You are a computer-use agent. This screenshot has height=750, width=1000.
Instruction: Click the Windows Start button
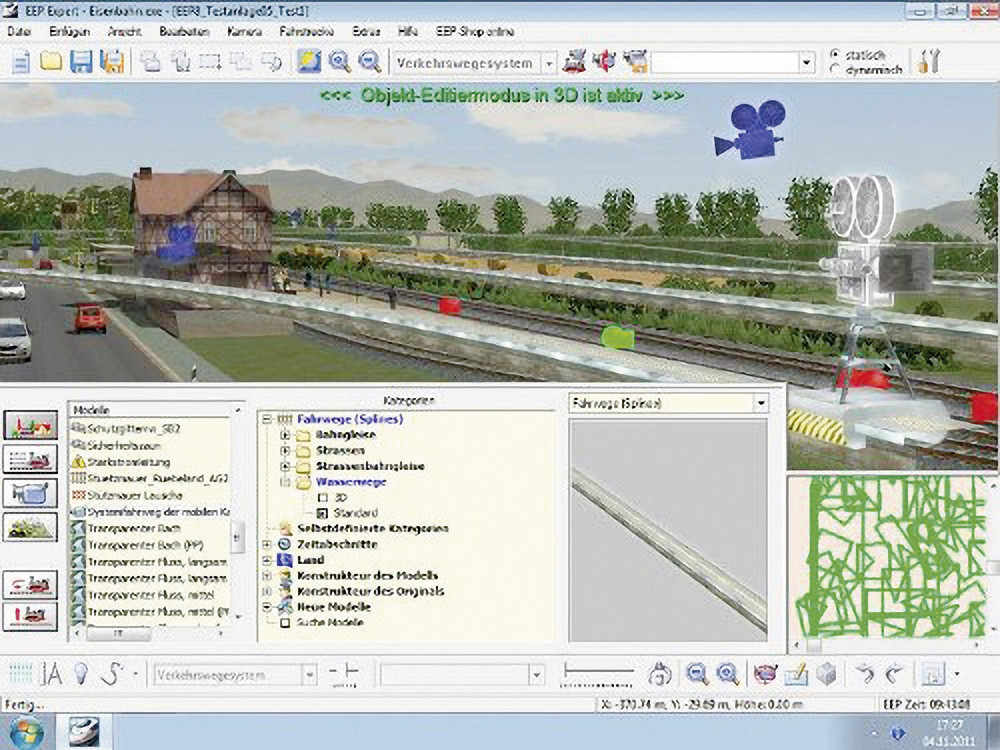pyautogui.click(x=27, y=730)
